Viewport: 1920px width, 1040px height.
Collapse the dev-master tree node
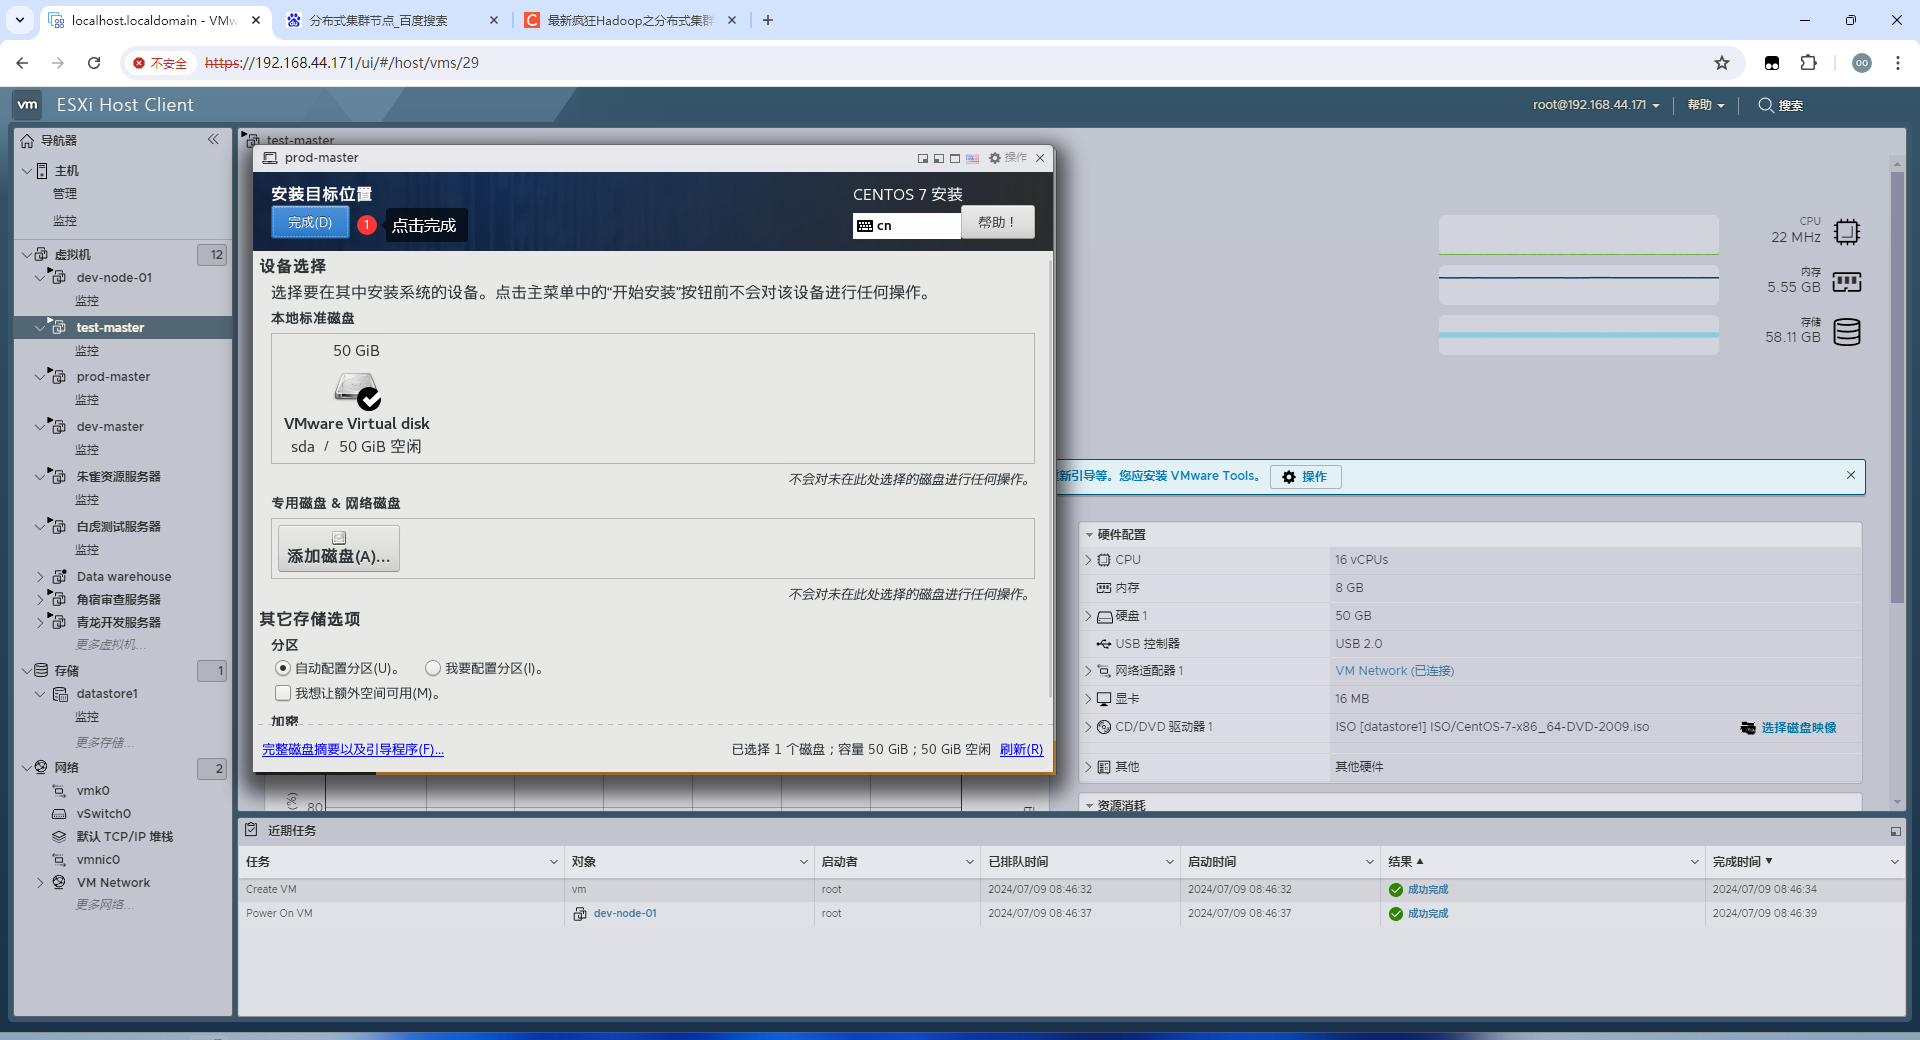coord(40,427)
